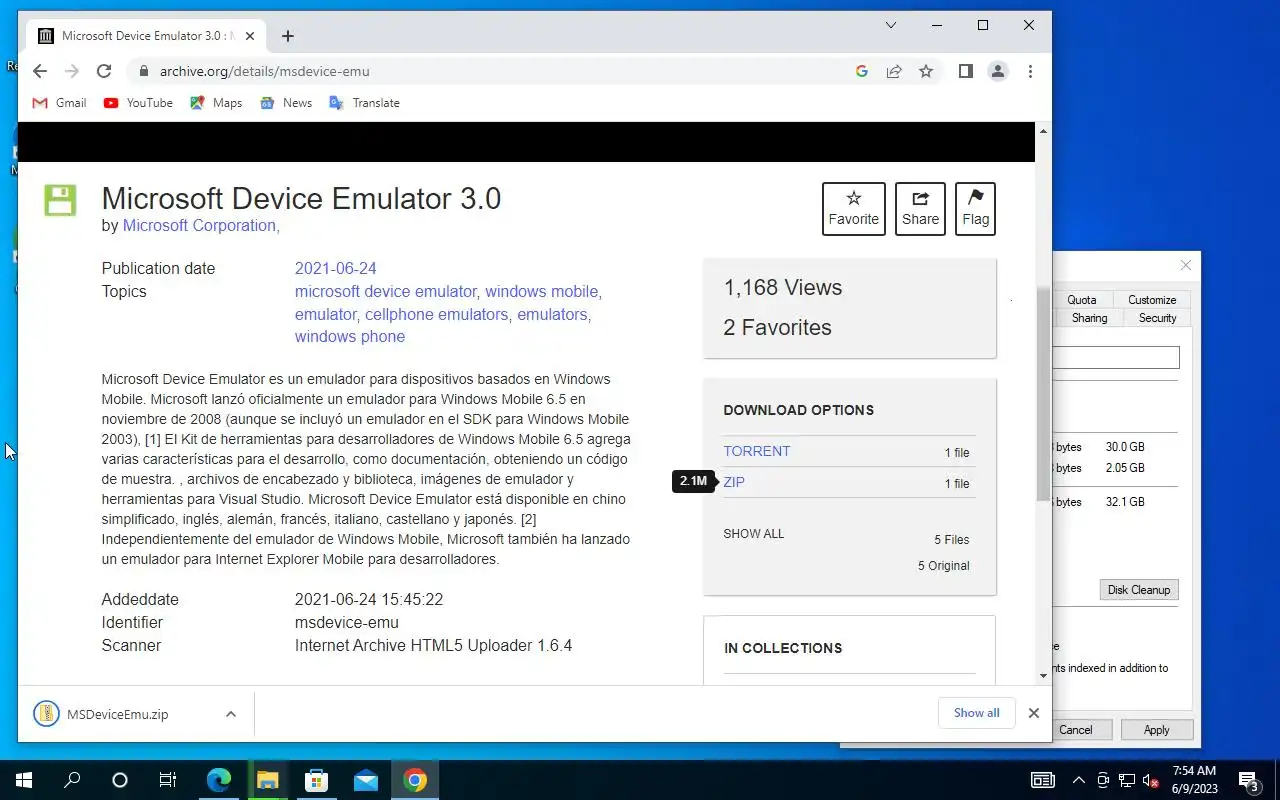This screenshot has width=1280, height=800.
Task: Click the 1,168 Views text
Action: coord(783,288)
